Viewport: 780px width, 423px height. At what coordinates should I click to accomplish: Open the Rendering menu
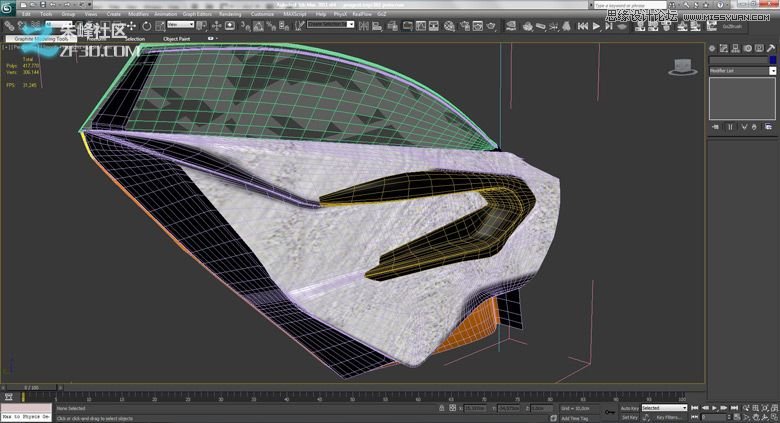click(x=230, y=14)
